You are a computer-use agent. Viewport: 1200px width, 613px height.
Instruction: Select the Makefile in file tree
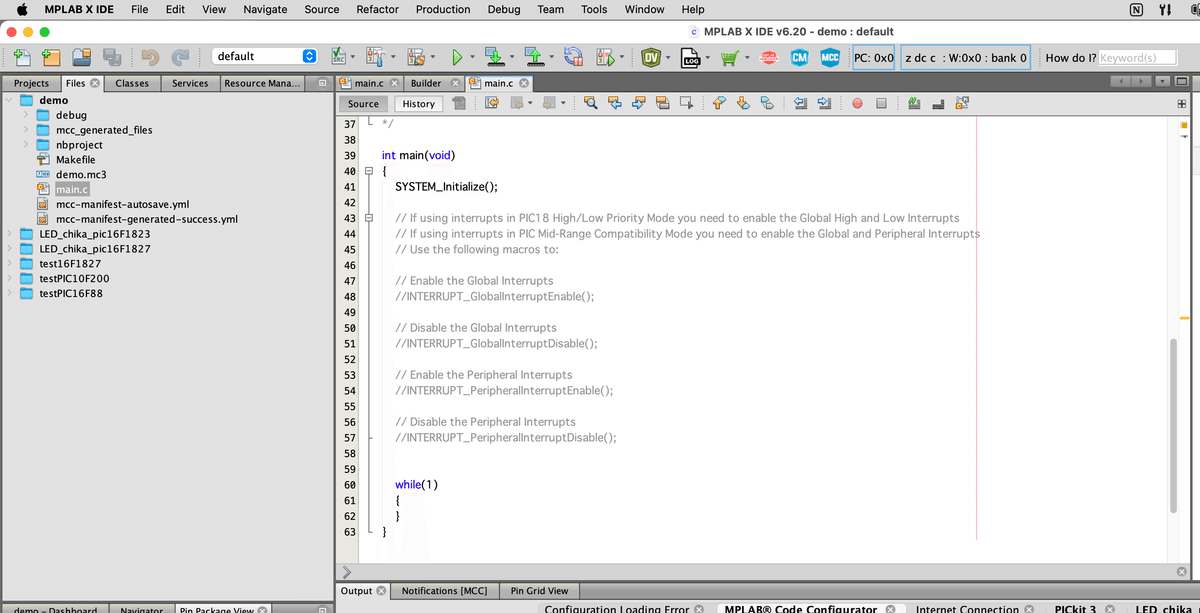[75, 160]
